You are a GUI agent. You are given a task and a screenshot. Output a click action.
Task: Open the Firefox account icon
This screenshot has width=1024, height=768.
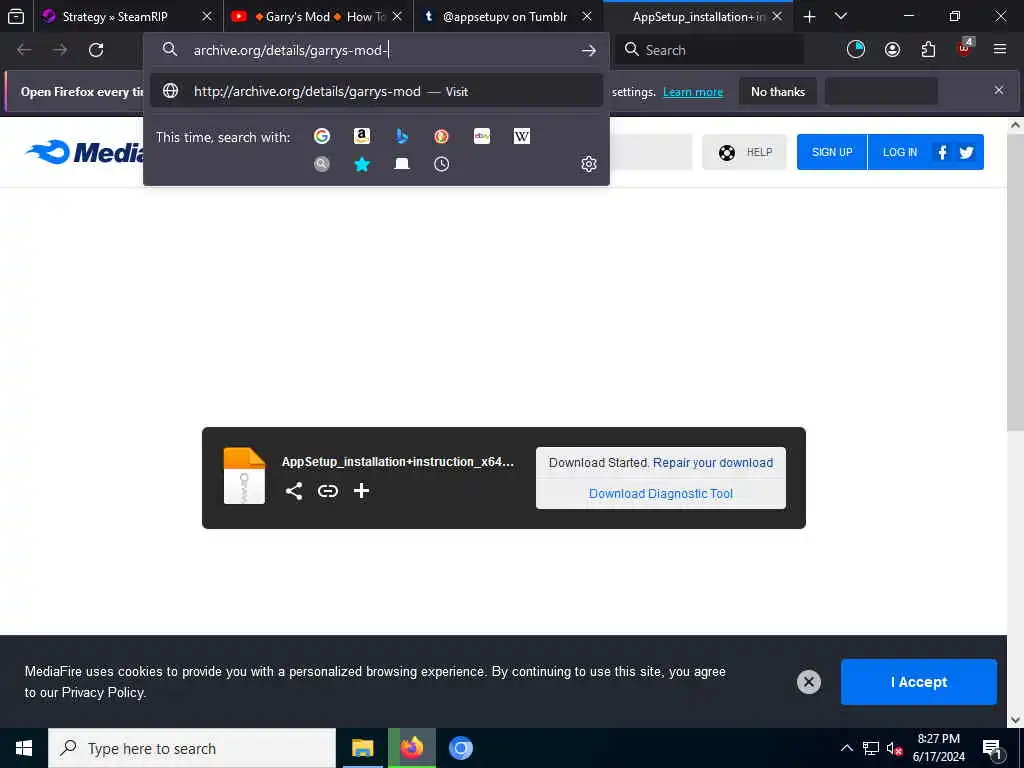[892, 50]
